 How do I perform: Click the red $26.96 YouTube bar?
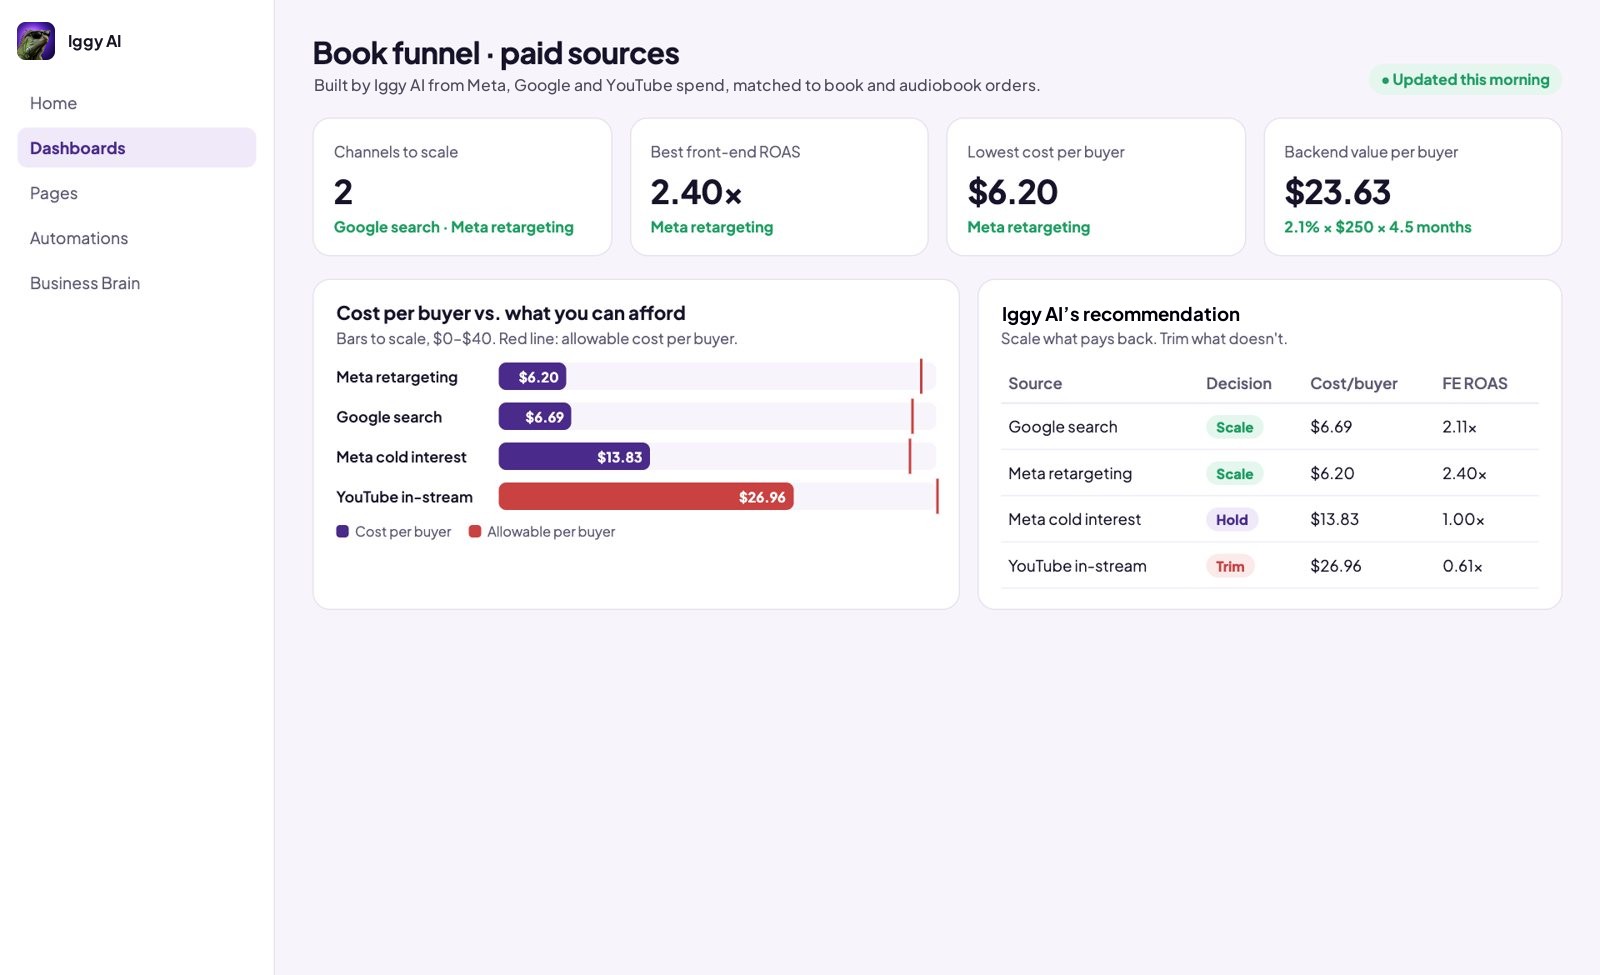click(x=646, y=497)
